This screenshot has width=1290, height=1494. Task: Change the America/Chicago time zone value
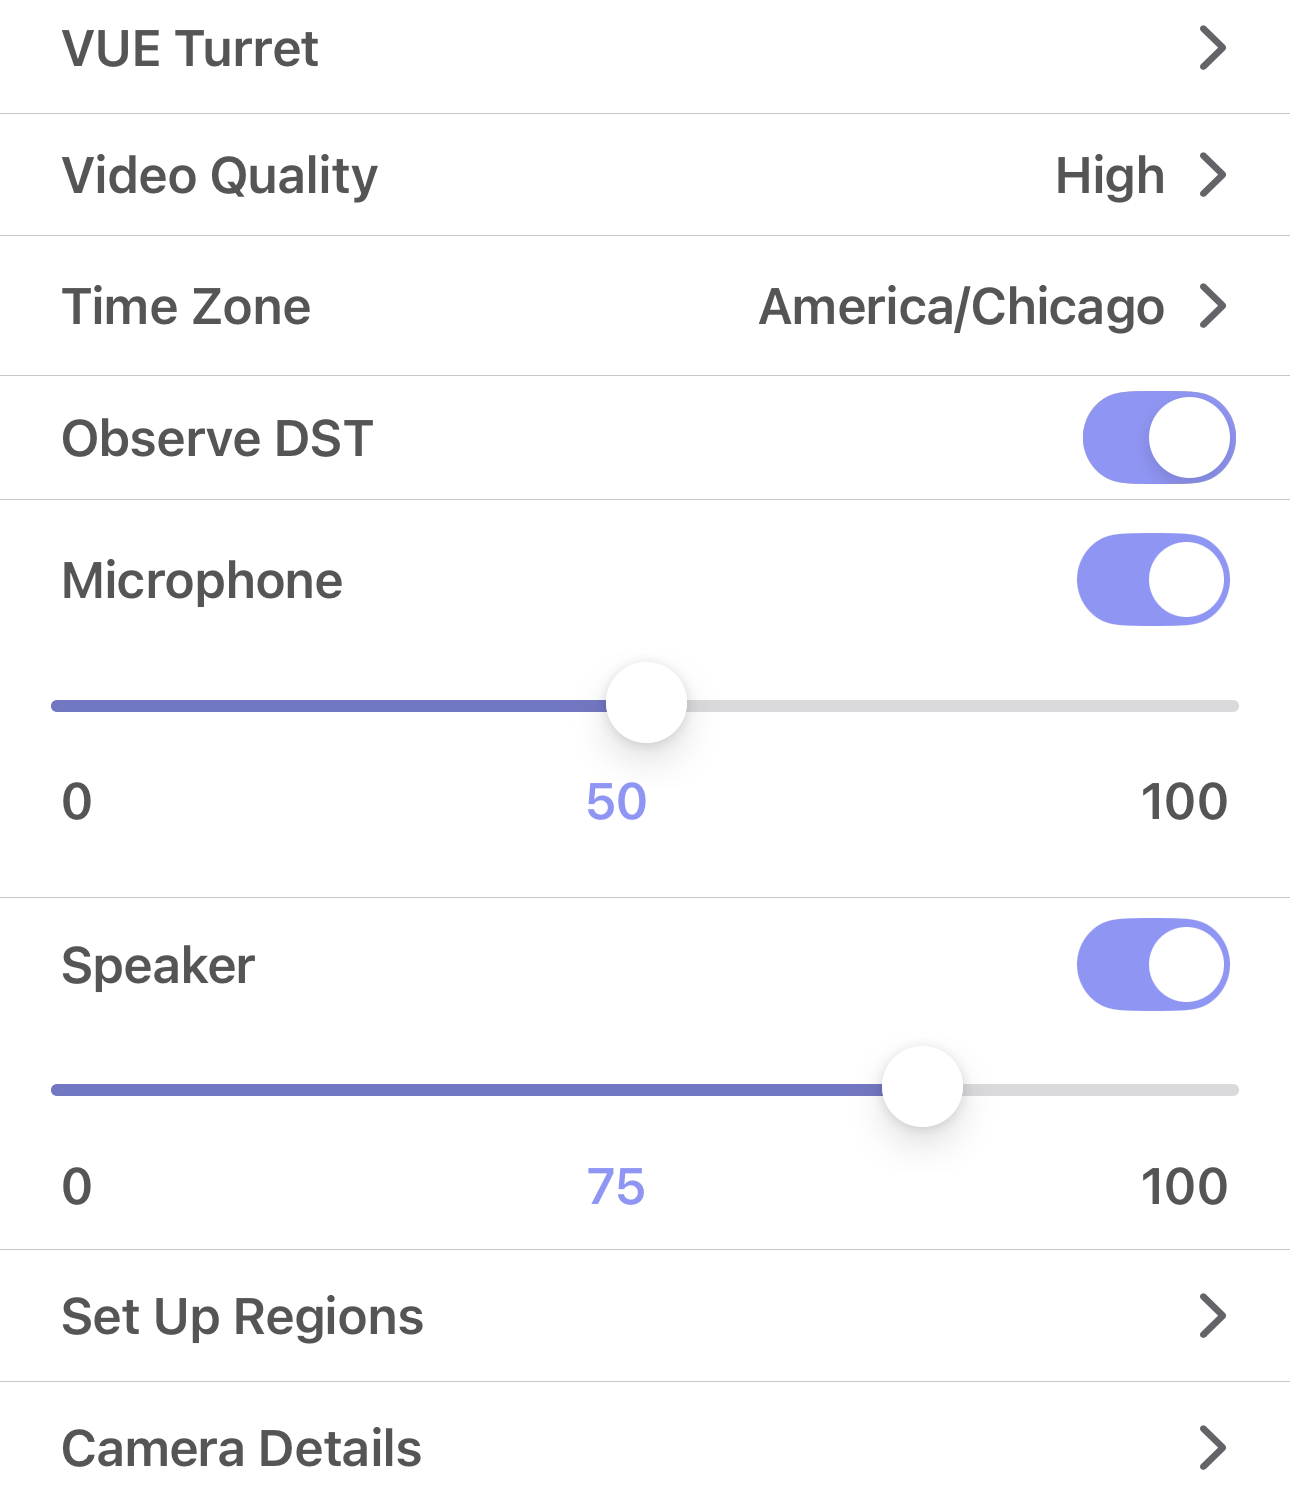tap(961, 307)
